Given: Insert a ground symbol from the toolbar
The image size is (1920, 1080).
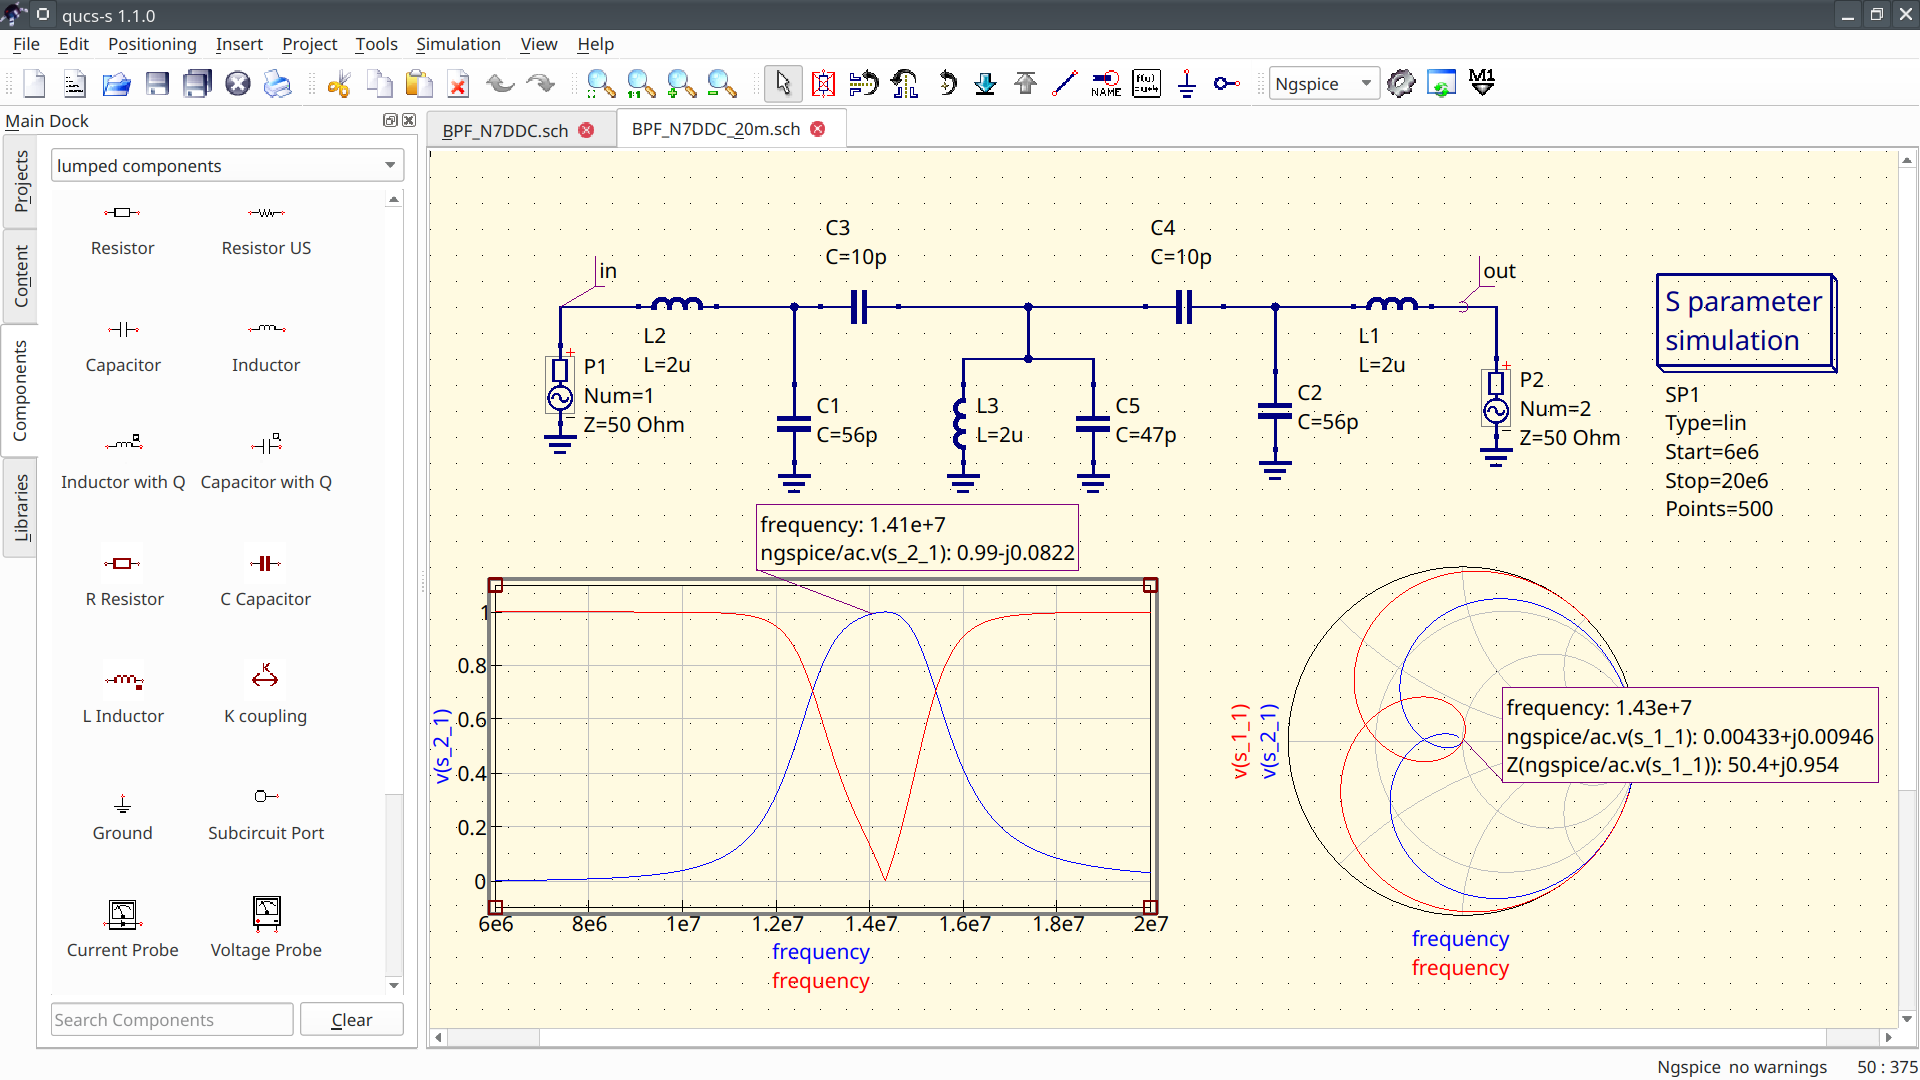Looking at the screenshot, I should tap(1187, 84).
